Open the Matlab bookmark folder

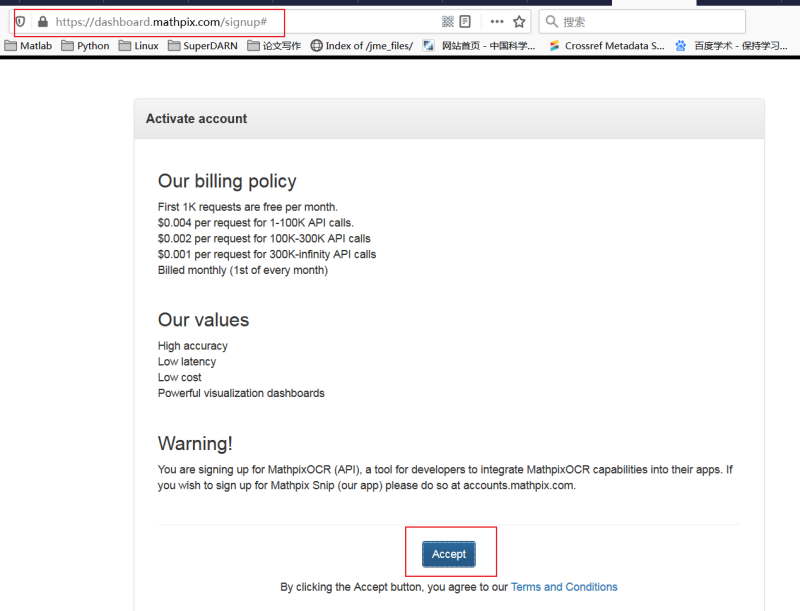click(29, 46)
